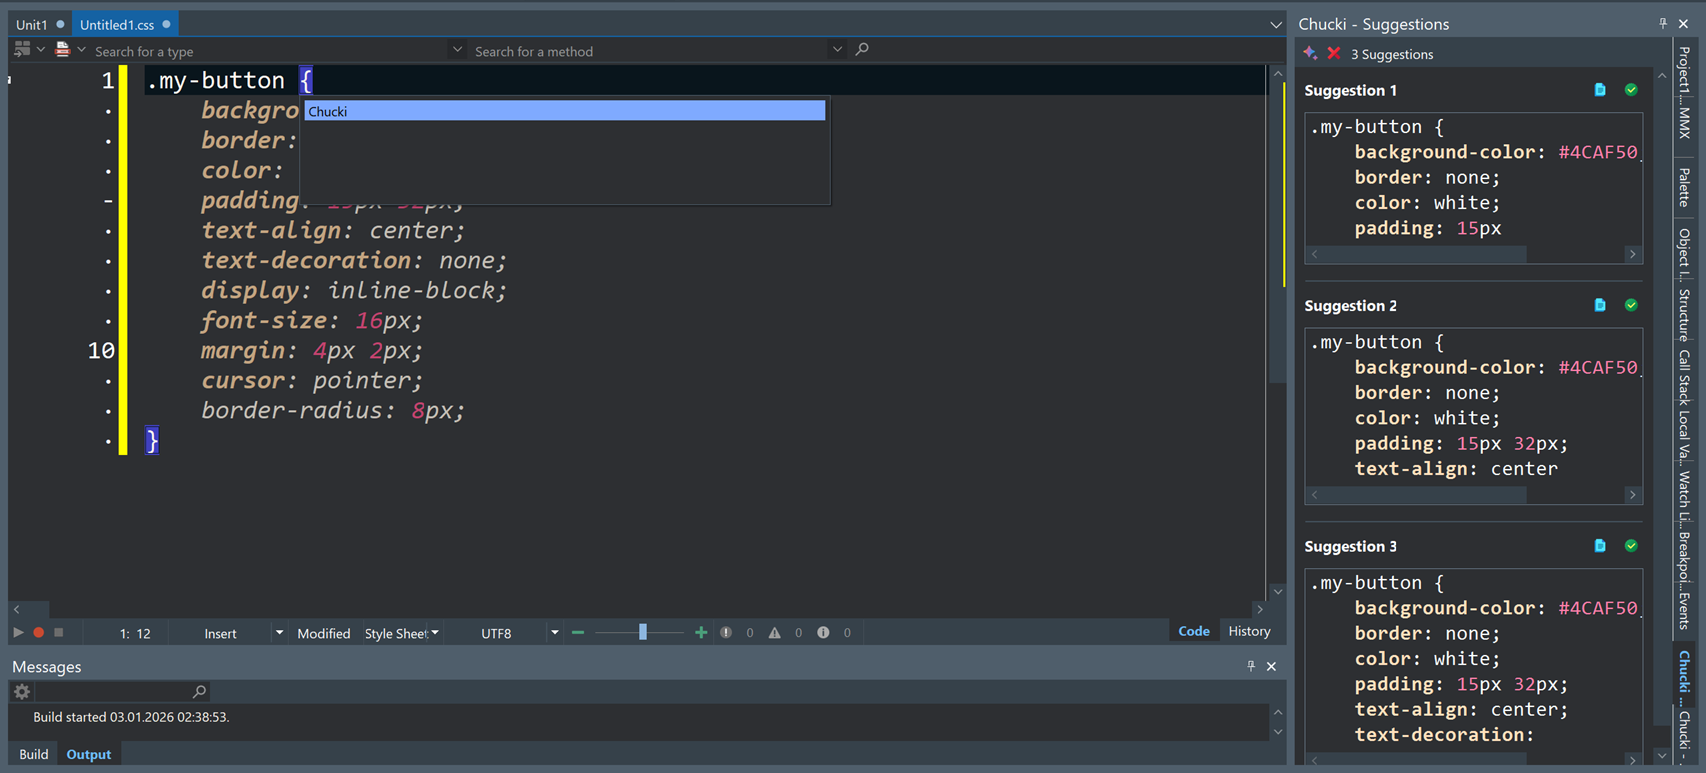This screenshot has width=1706, height=773.
Task: Click Suggestion 2 horizontal scrollbar right arrow
Action: (x=1632, y=495)
